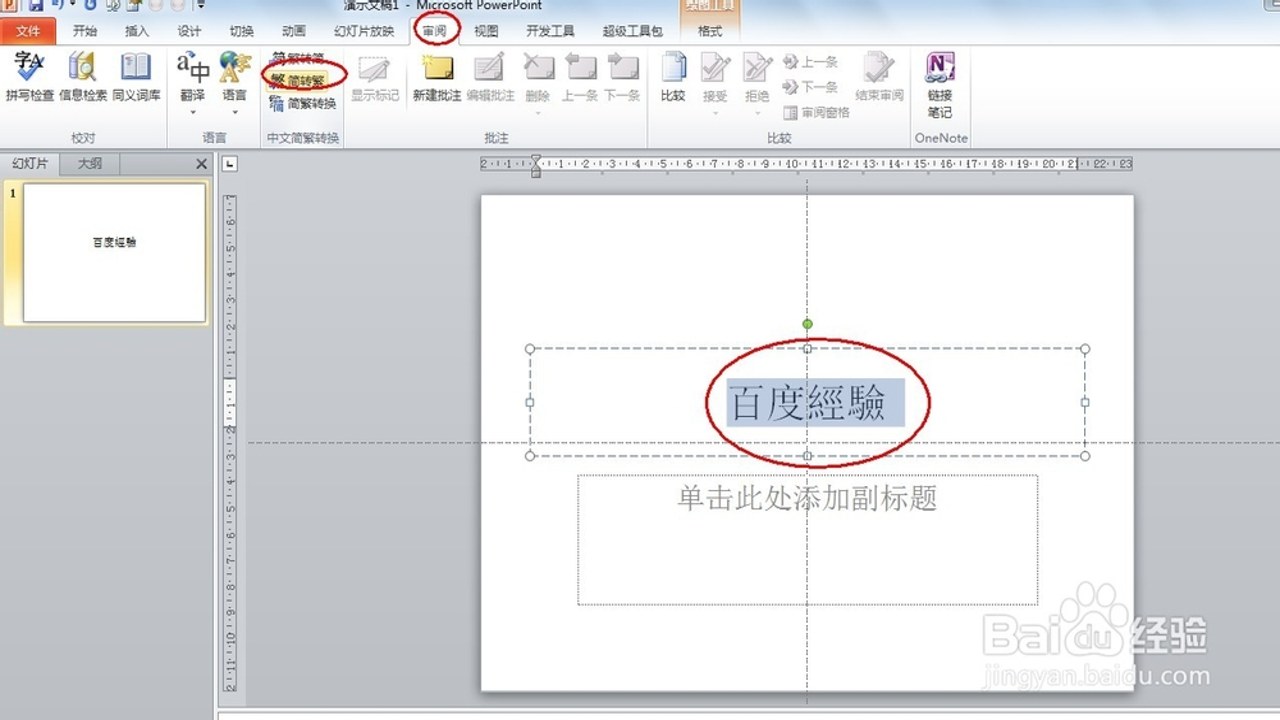Open the 简繁转换 options

(x=303, y=103)
